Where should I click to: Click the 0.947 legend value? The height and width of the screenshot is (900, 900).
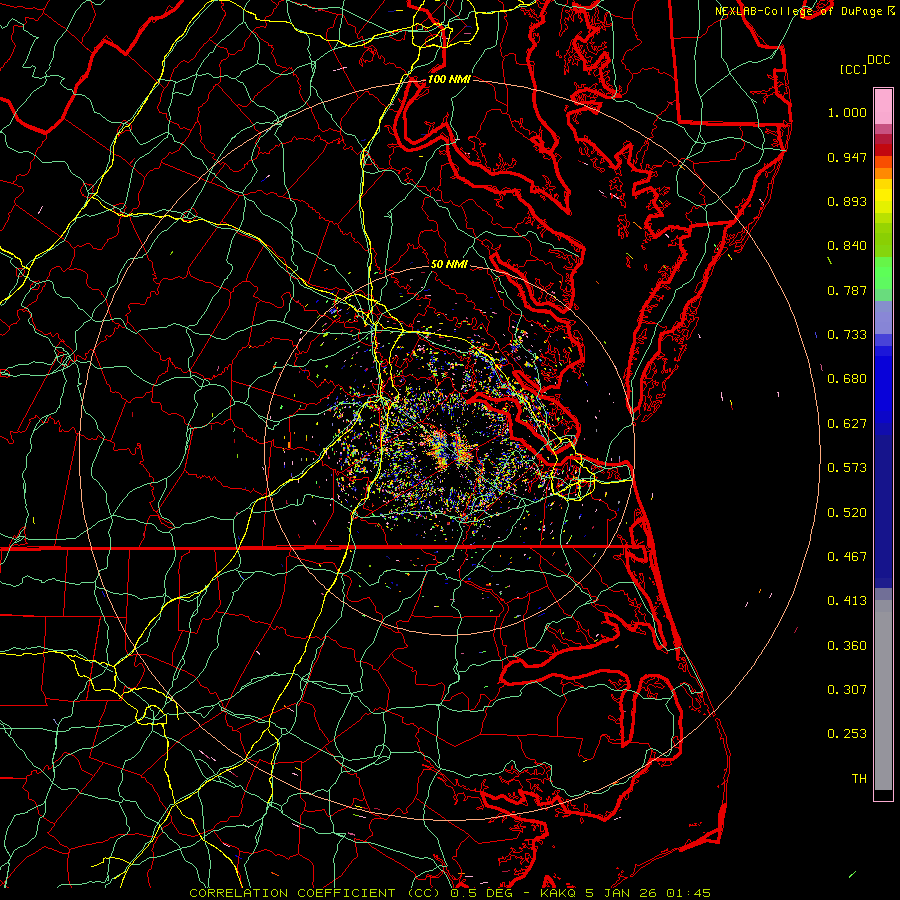pos(847,157)
